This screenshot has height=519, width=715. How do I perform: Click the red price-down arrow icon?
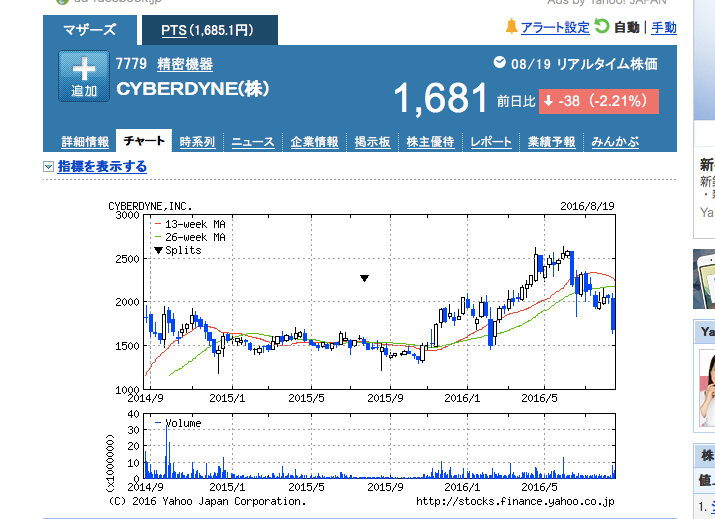tap(549, 101)
